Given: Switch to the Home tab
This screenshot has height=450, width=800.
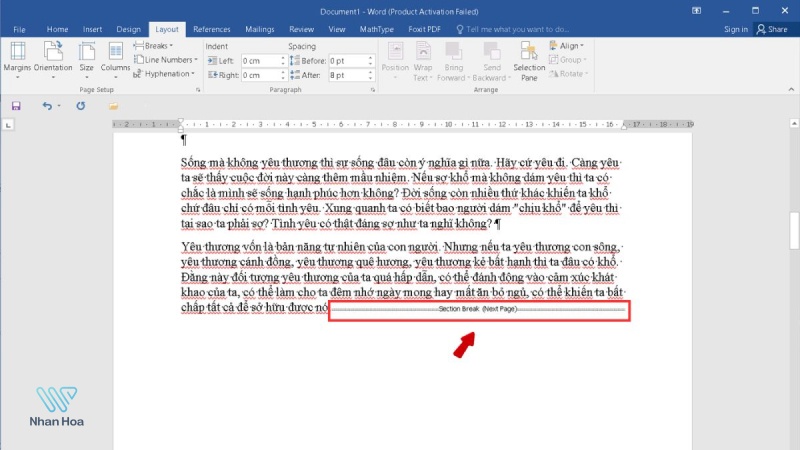Looking at the screenshot, I should 57,30.
